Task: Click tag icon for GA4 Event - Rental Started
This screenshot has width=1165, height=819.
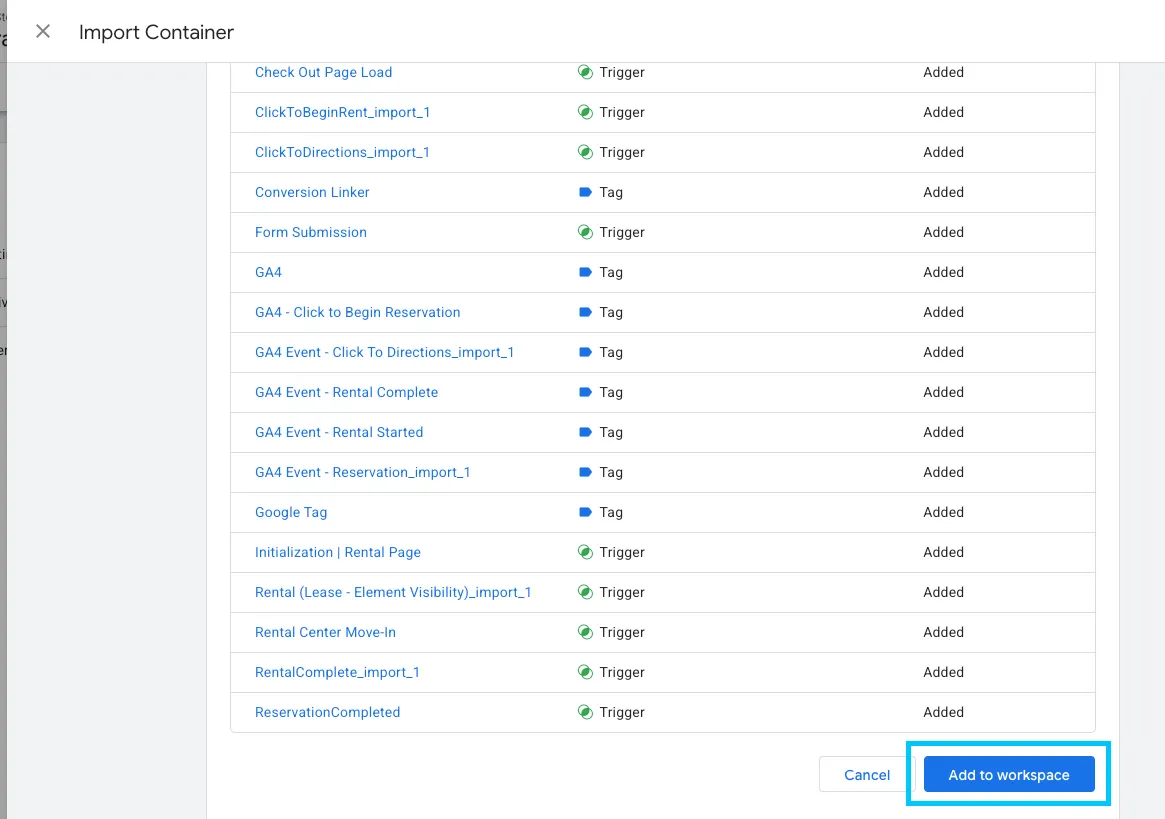Action: [x=585, y=433]
